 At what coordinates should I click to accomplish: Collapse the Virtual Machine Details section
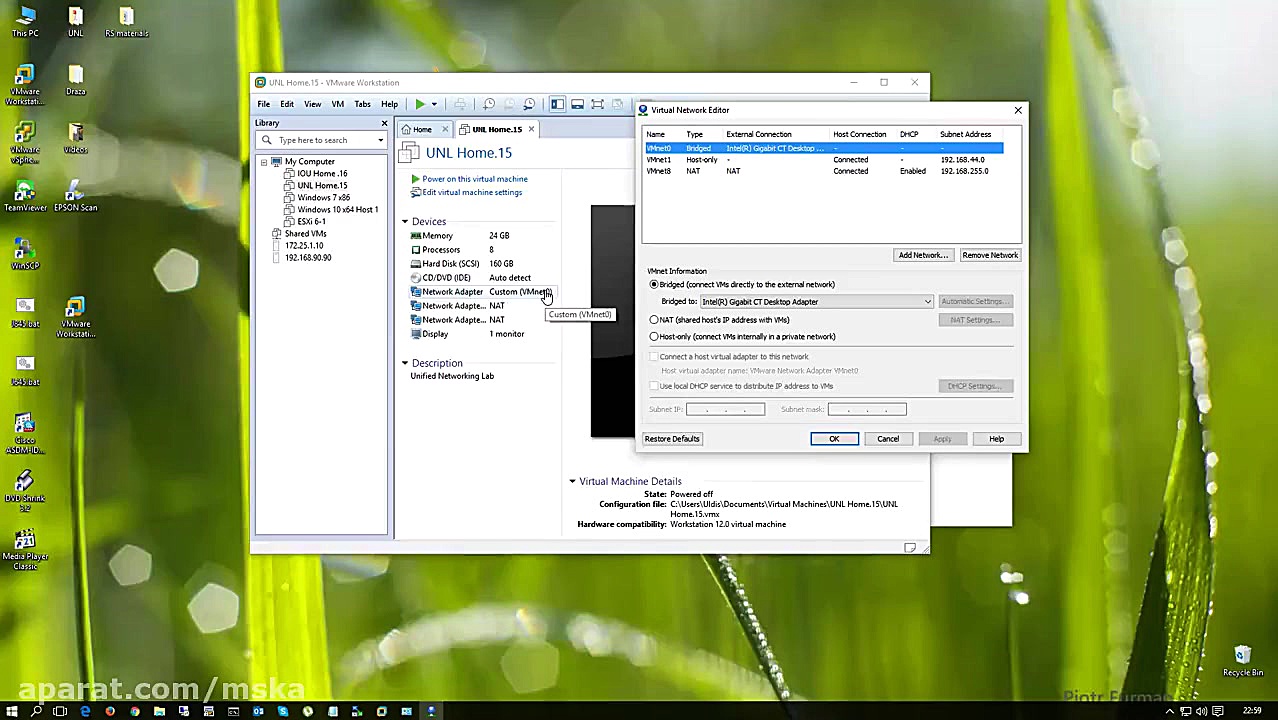[572, 482]
